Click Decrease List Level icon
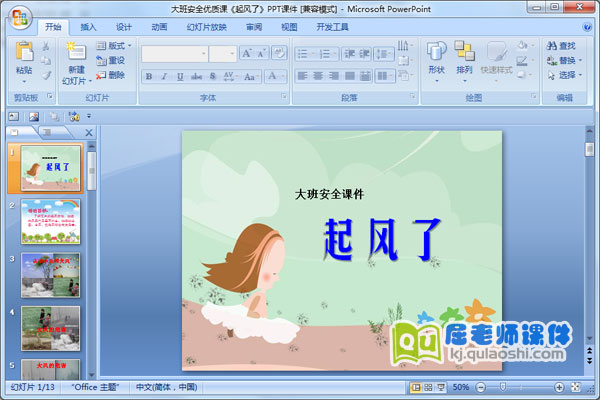This screenshot has width=600, height=400. coord(349,54)
